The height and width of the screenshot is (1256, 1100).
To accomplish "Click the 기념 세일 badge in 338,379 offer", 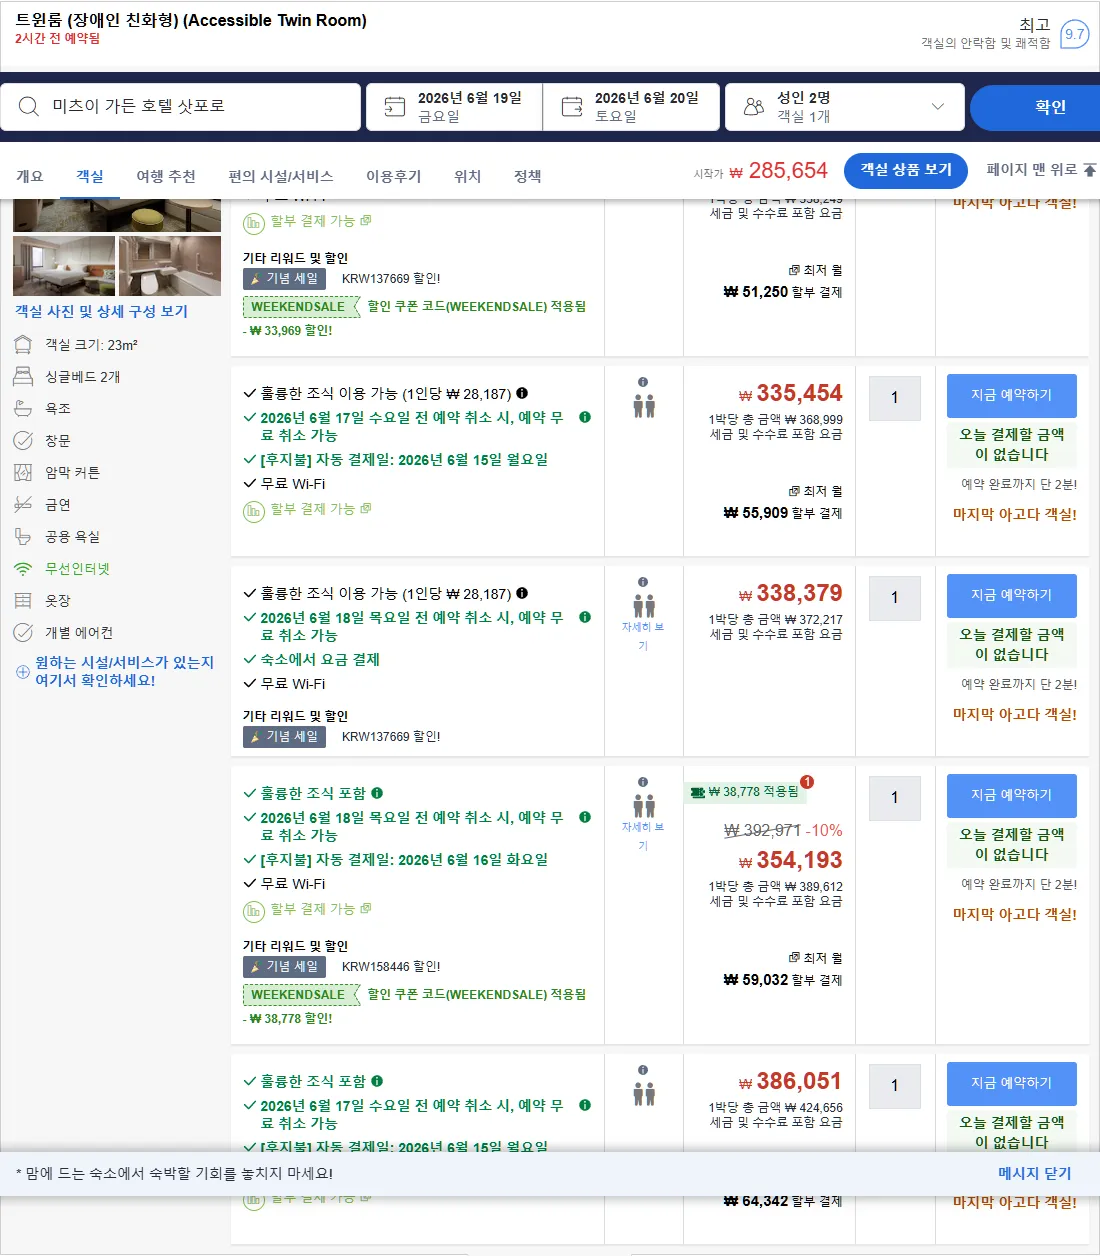I will pyautogui.click(x=284, y=737).
